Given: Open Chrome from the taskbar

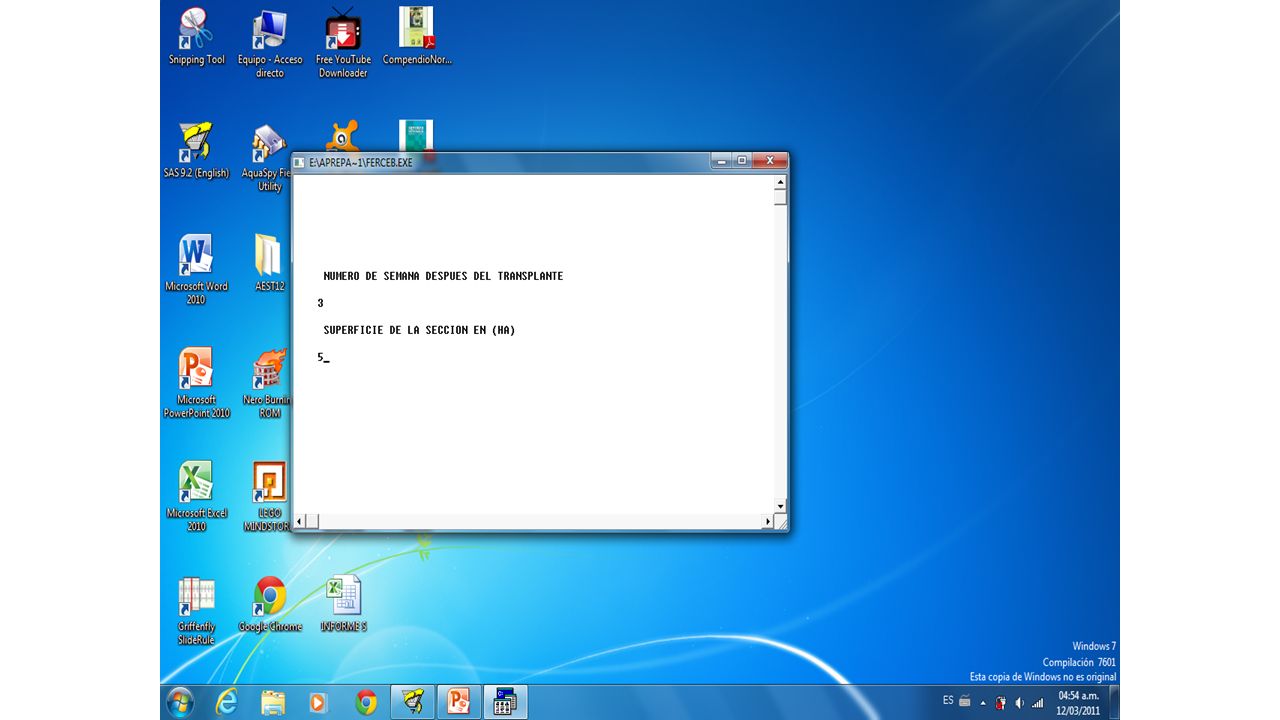Looking at the screenshot, I should pos(366,703).
